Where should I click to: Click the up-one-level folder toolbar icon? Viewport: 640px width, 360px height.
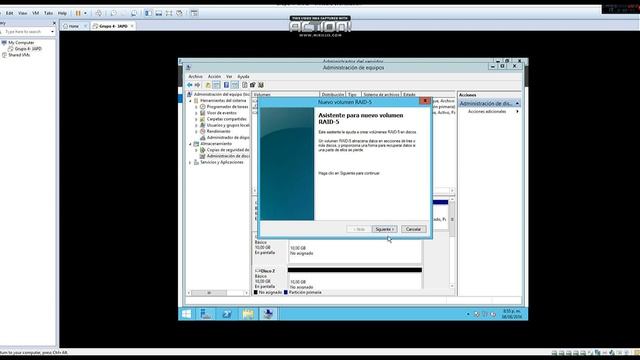click(208, 85)
